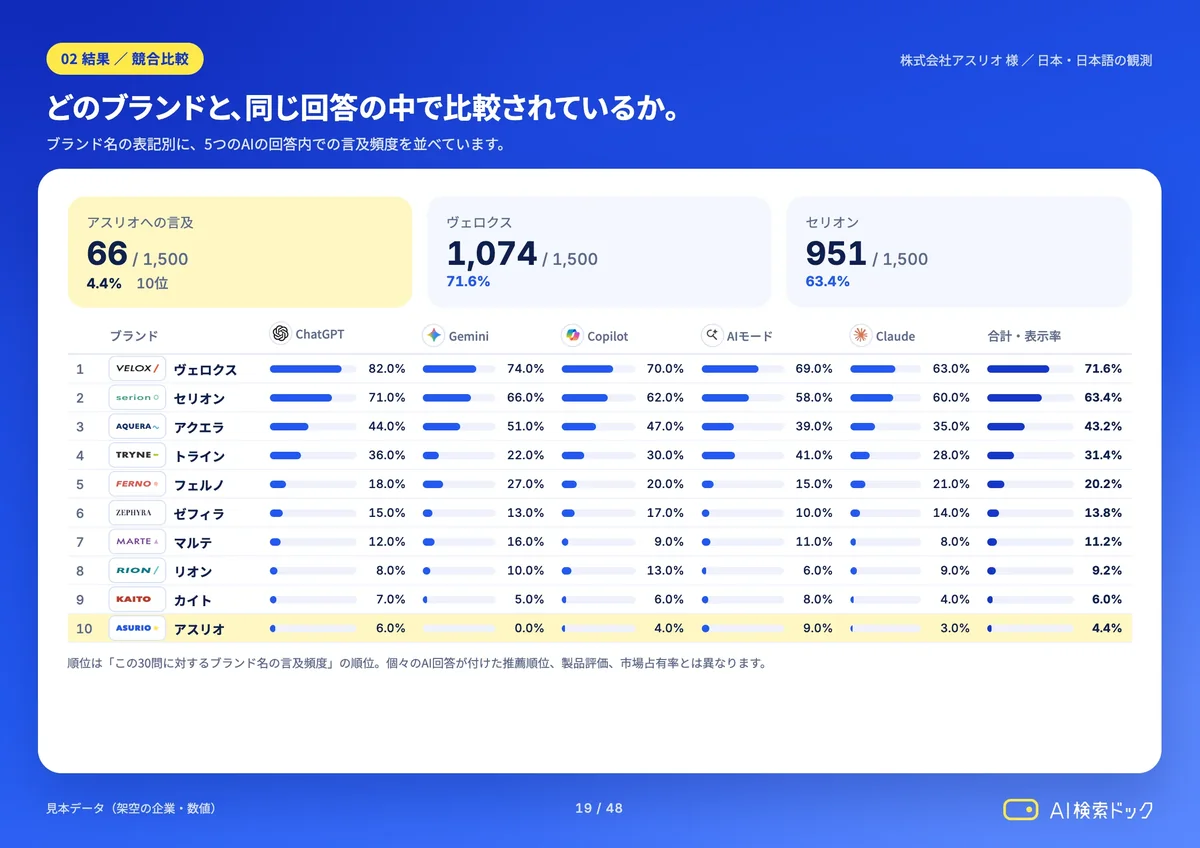Click the serion brand logo

(137, 398)
